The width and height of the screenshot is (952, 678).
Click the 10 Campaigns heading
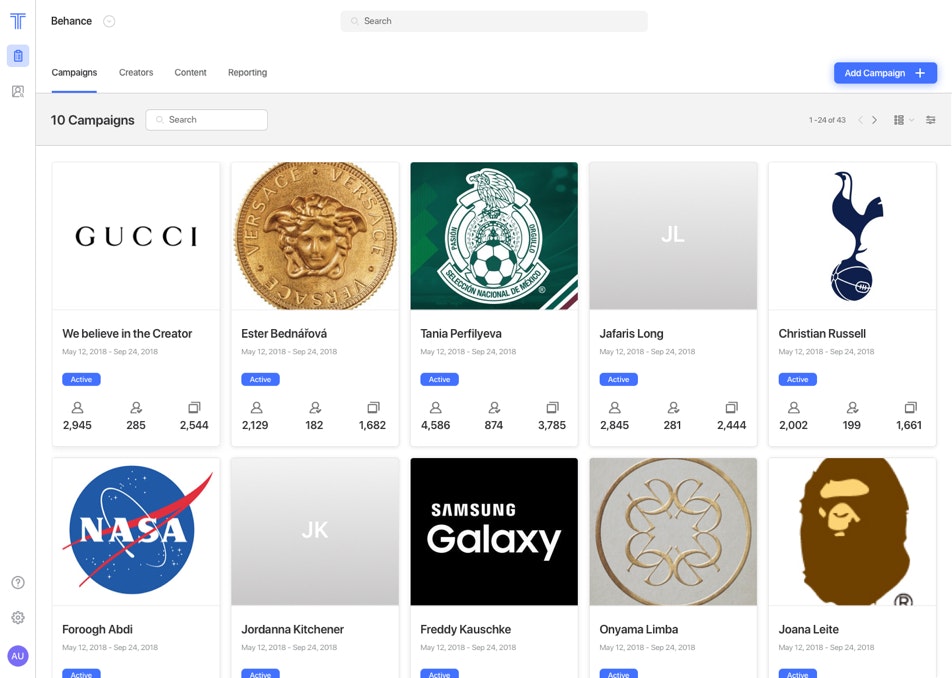[92, 120]
